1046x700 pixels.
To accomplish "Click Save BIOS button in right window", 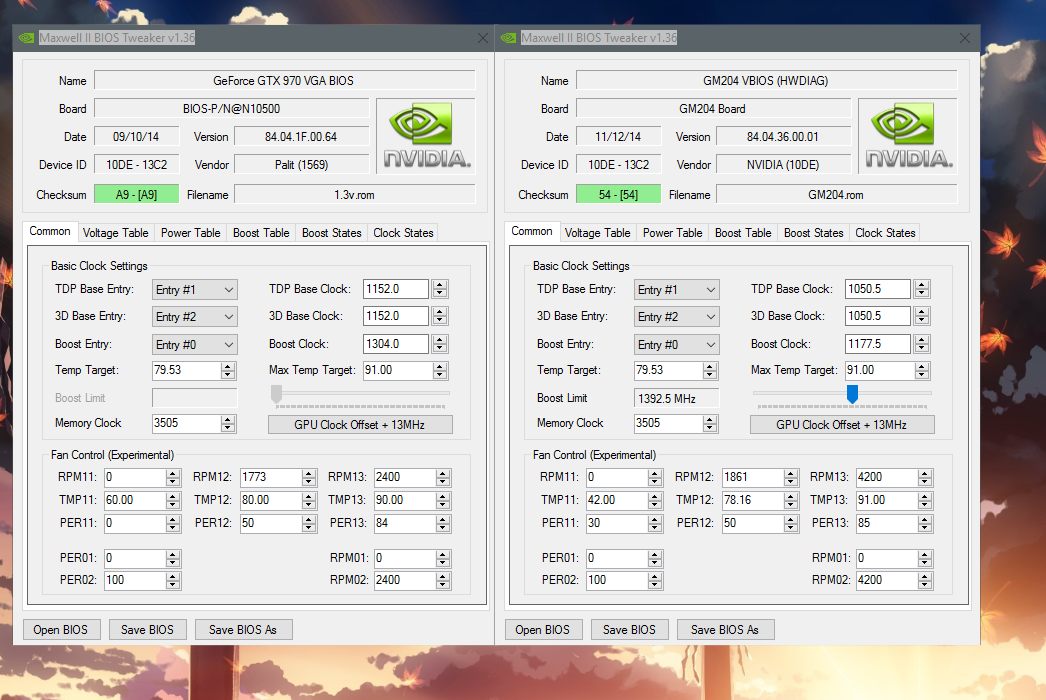I will click(629, 630).
